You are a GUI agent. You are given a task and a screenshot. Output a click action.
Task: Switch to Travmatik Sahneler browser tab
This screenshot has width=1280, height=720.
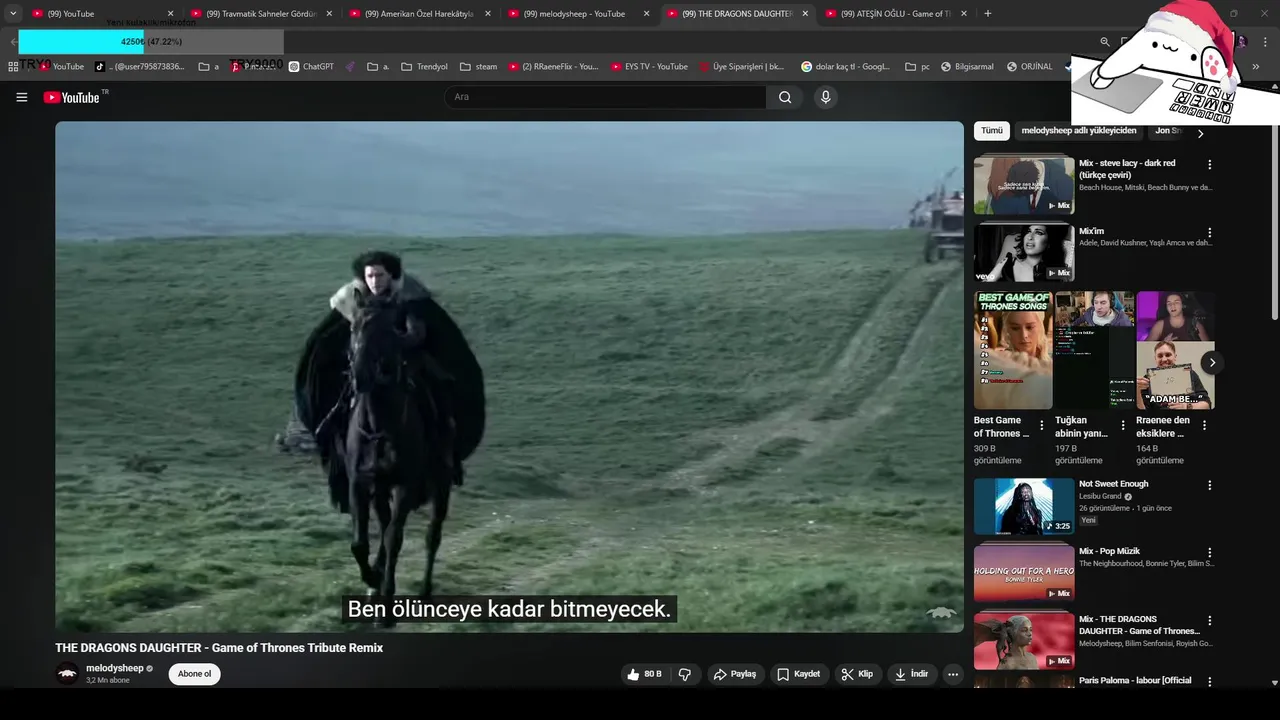261,14
